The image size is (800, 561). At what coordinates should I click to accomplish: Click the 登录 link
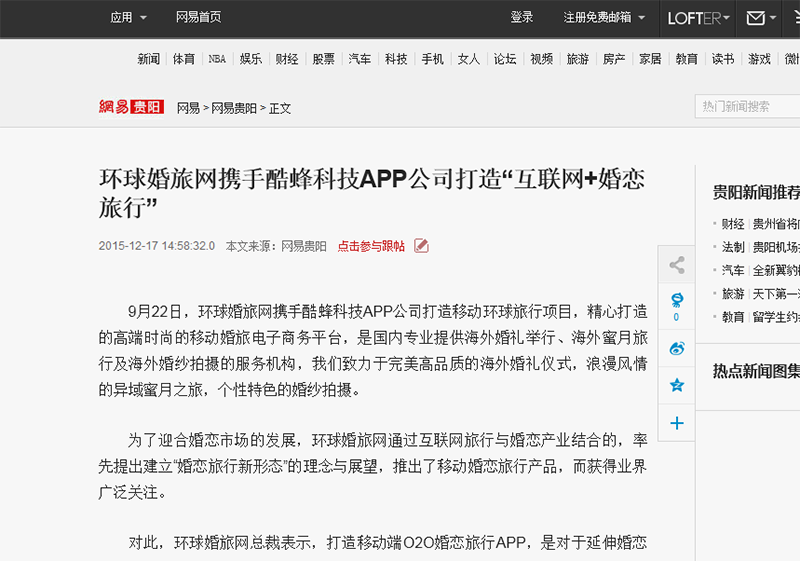pyautogui.click(x=521, y=17)
